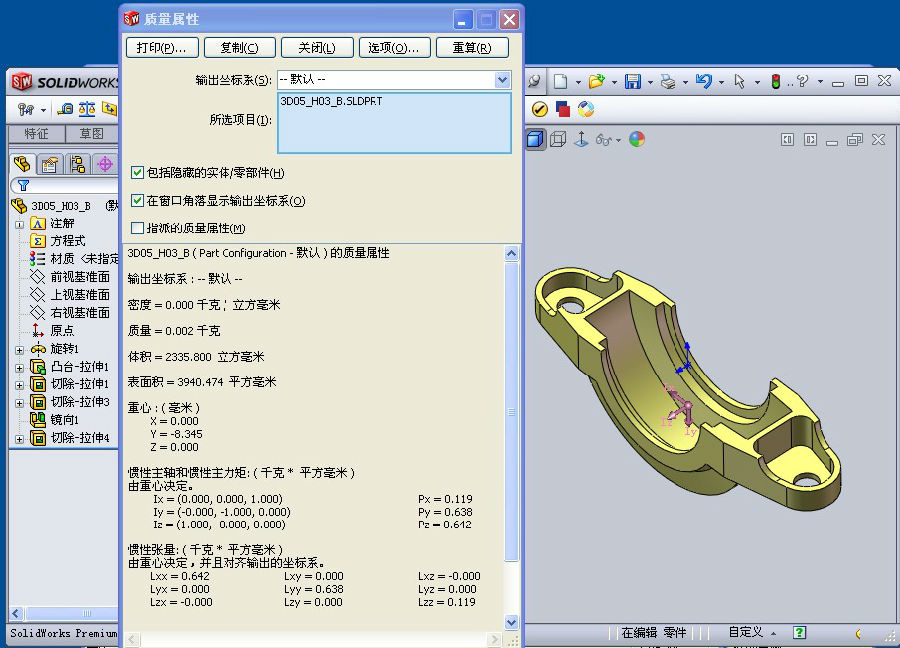
Task: Click the Mass Properties scale icon
Action: (87, 109)
